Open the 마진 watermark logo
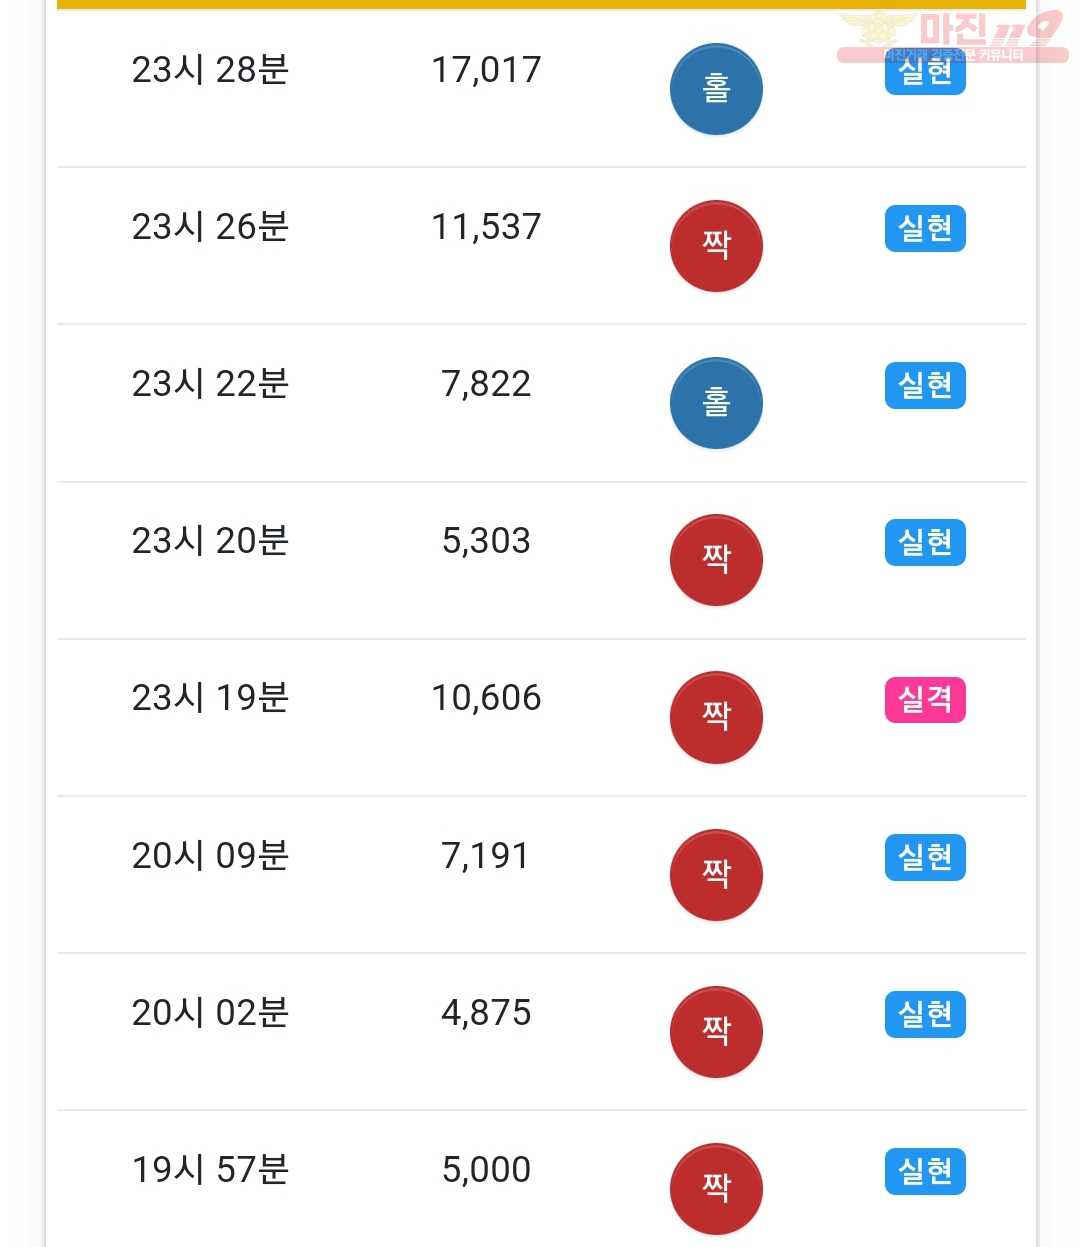This screenshot has width=1080, height=1247. (x=952, y=36)
